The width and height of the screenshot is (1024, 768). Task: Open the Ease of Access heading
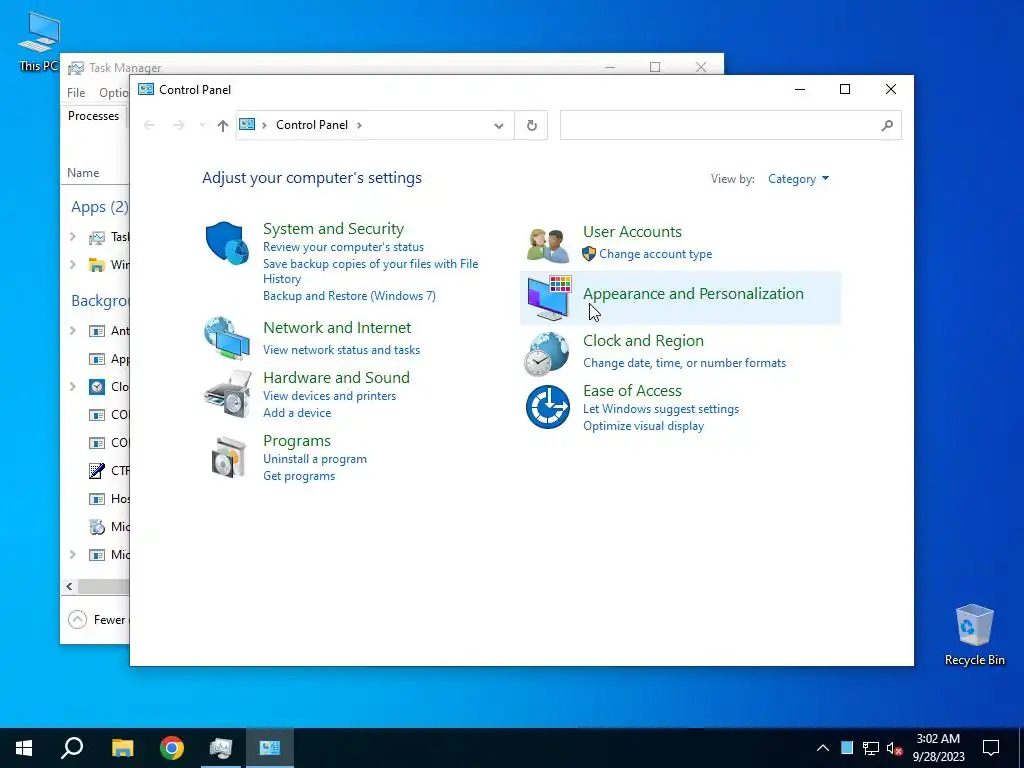(x=632, y=391)
